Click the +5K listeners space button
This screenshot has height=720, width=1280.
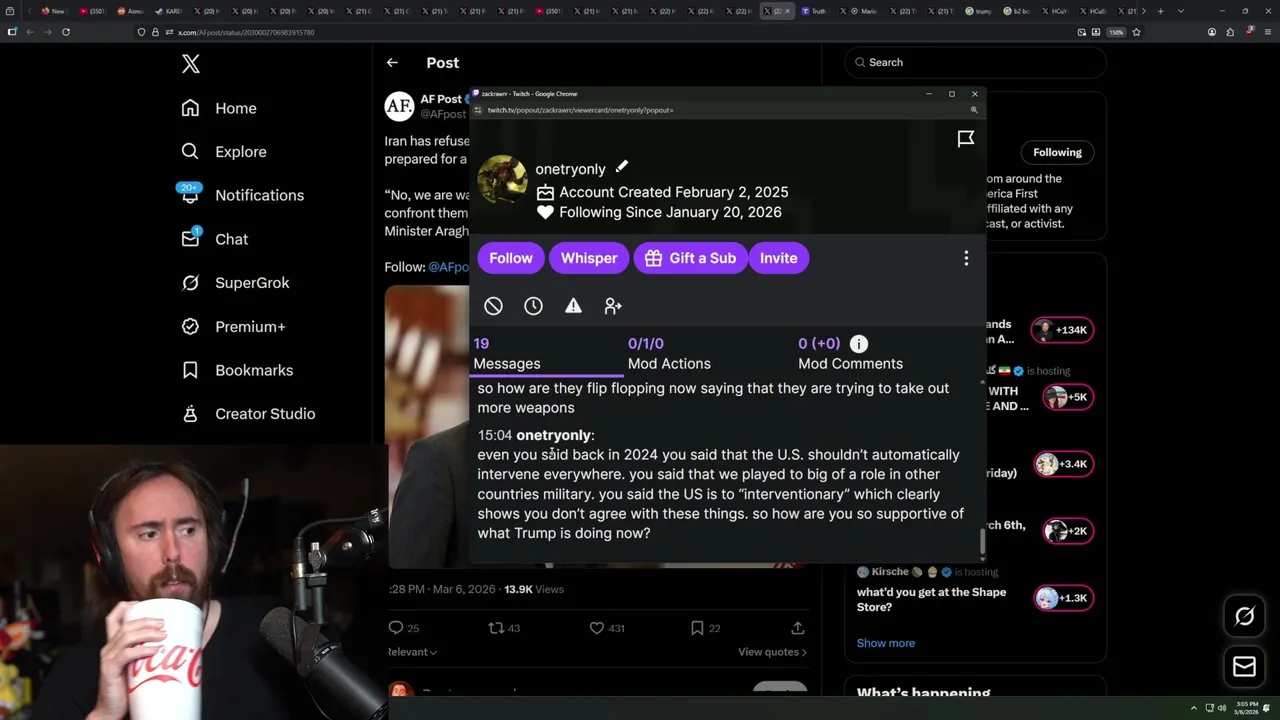[1067, 397]
